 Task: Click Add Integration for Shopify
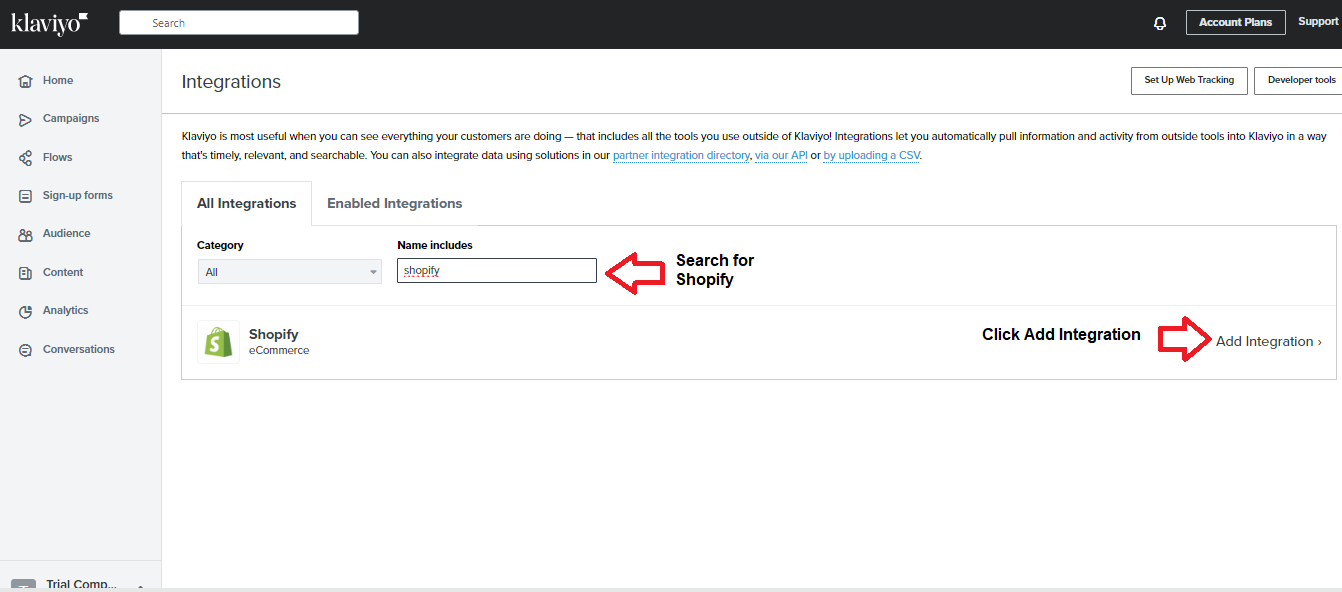point(1269,341)
